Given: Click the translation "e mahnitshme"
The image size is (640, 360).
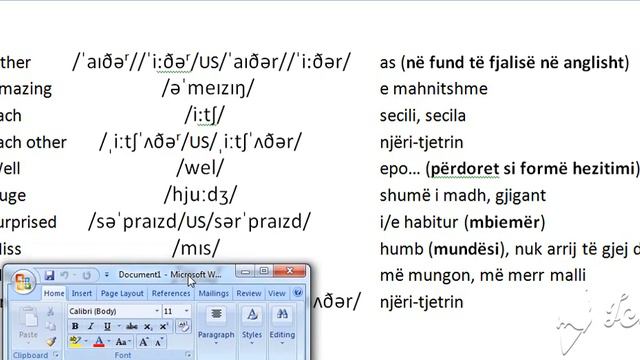Looking at the screenshot, I should click(x=433, y=89).
